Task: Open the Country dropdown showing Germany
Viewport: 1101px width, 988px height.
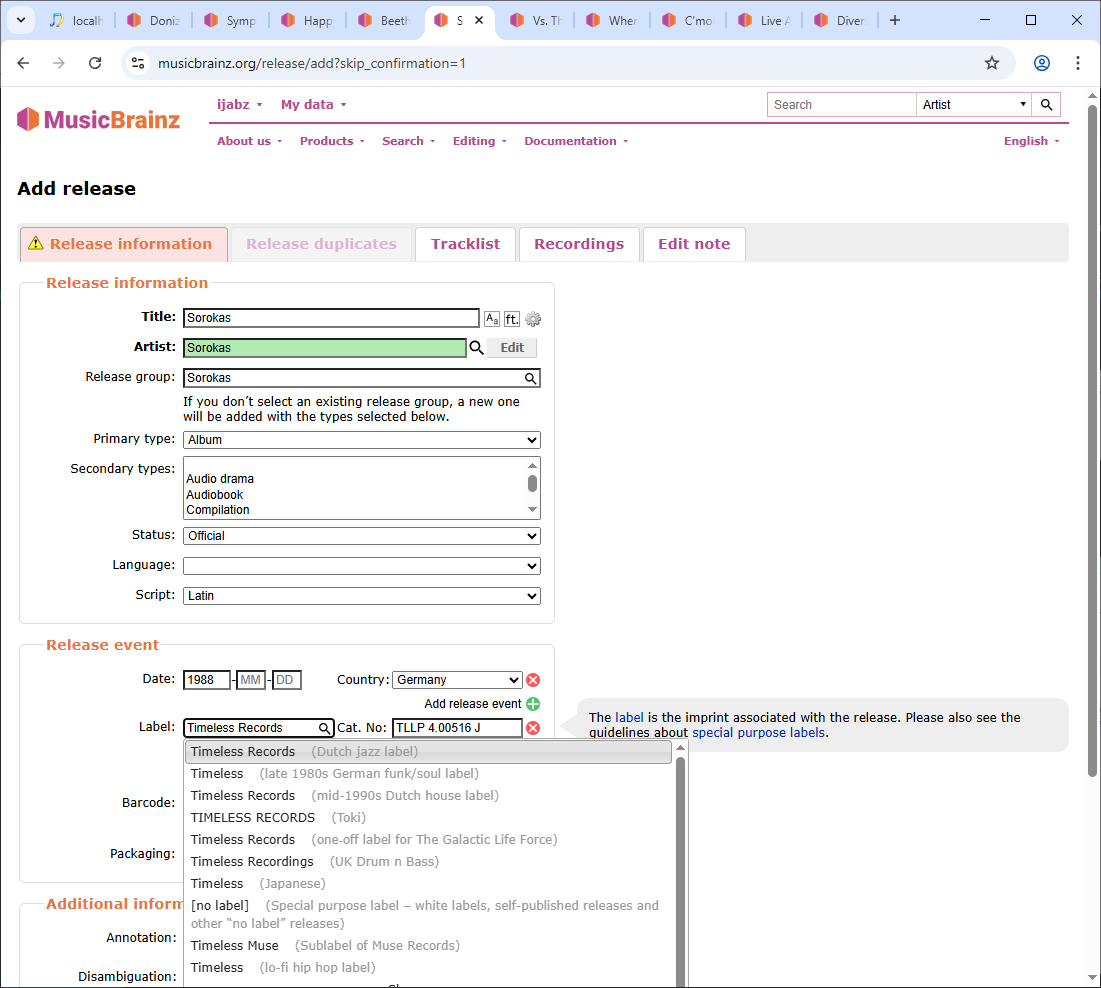Action: pyautogui.click(x=457, y=680)
